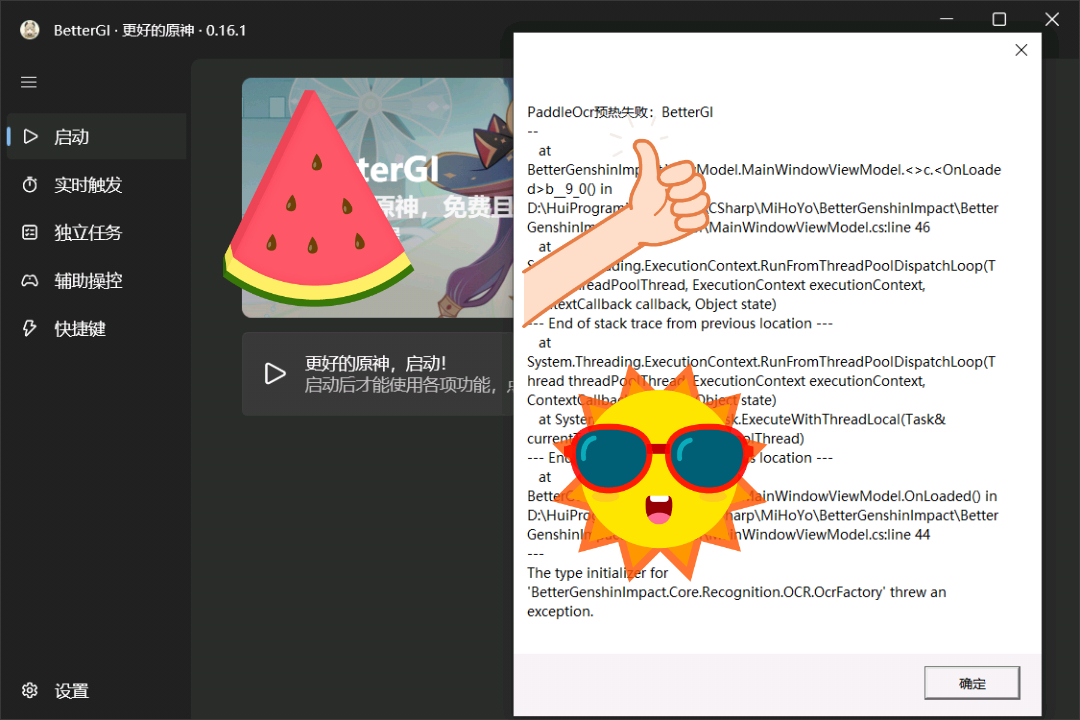Click the lightning bolt icon beside 快捷键
This screenshot has height=720, width=1080.
click(30, 329)
